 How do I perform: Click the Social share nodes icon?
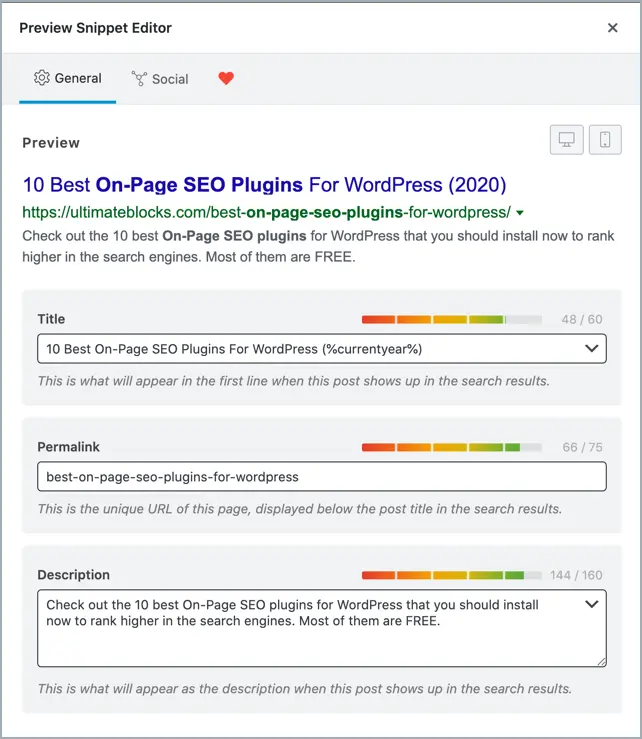(x=139, y=79)
